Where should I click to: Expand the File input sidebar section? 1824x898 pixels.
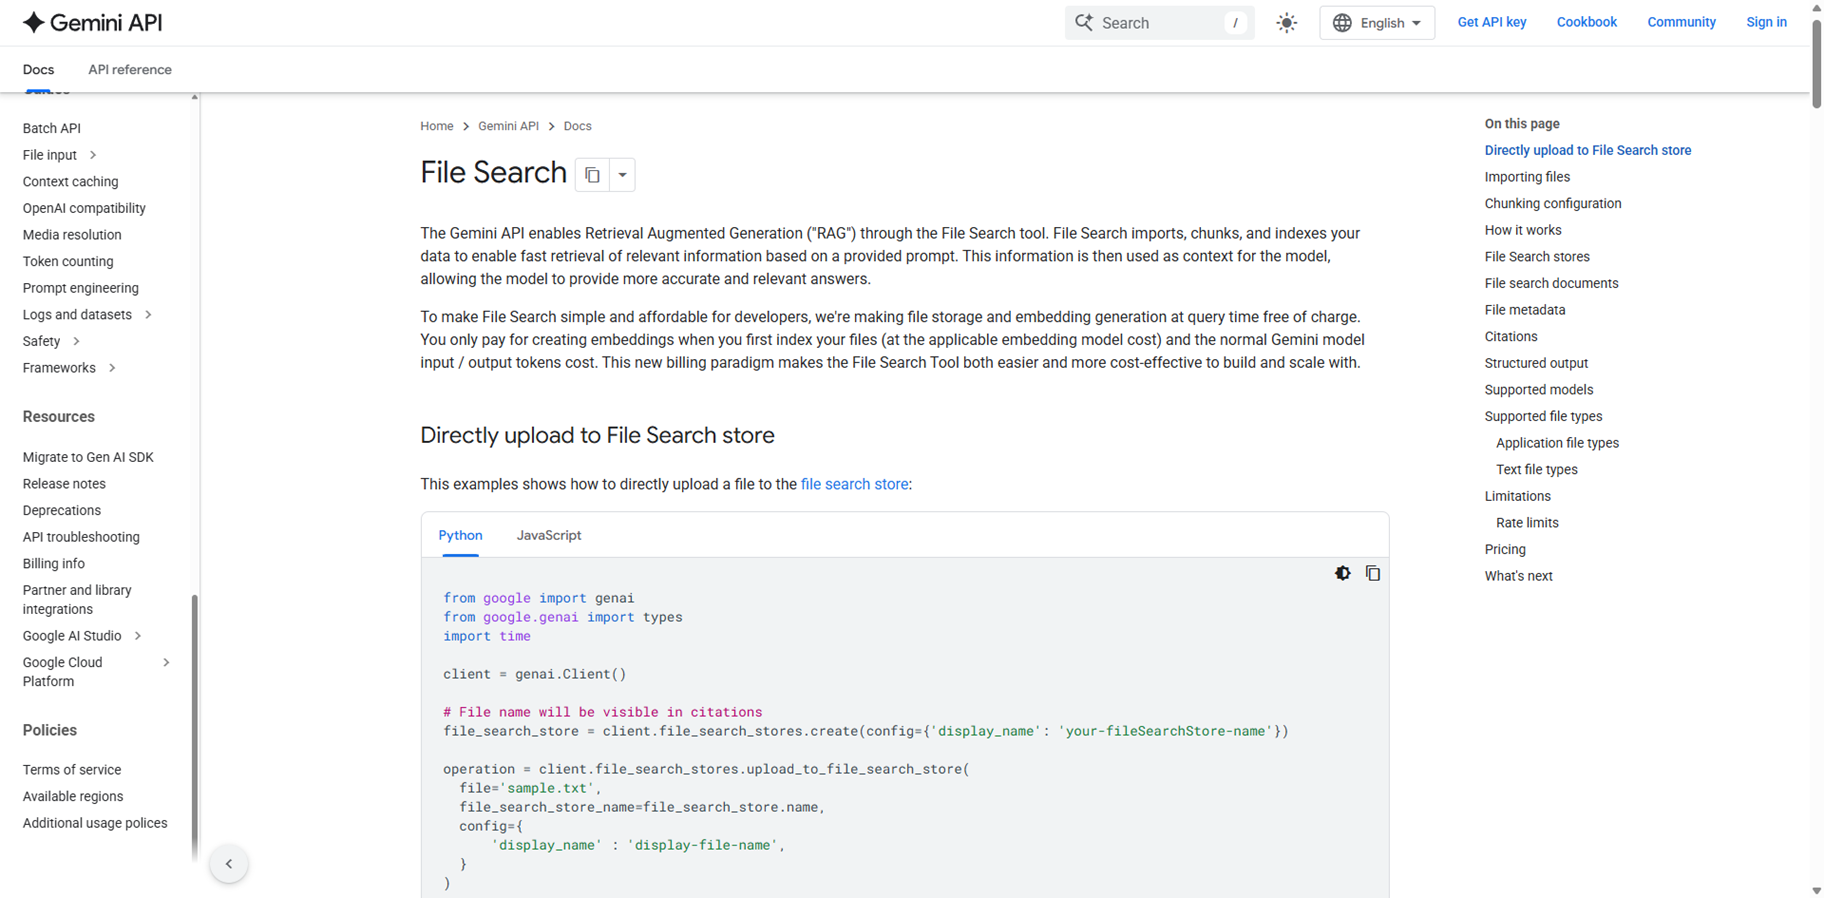tap(93, 155)
